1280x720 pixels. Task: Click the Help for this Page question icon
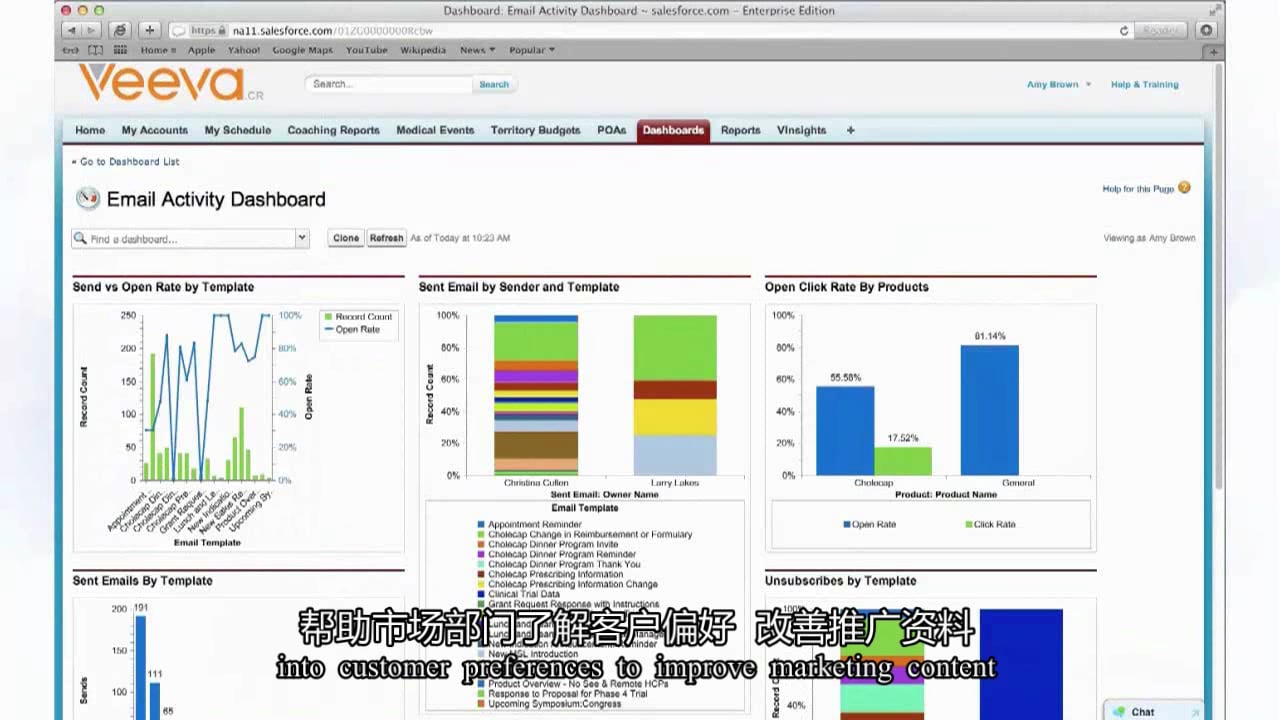1184,188
